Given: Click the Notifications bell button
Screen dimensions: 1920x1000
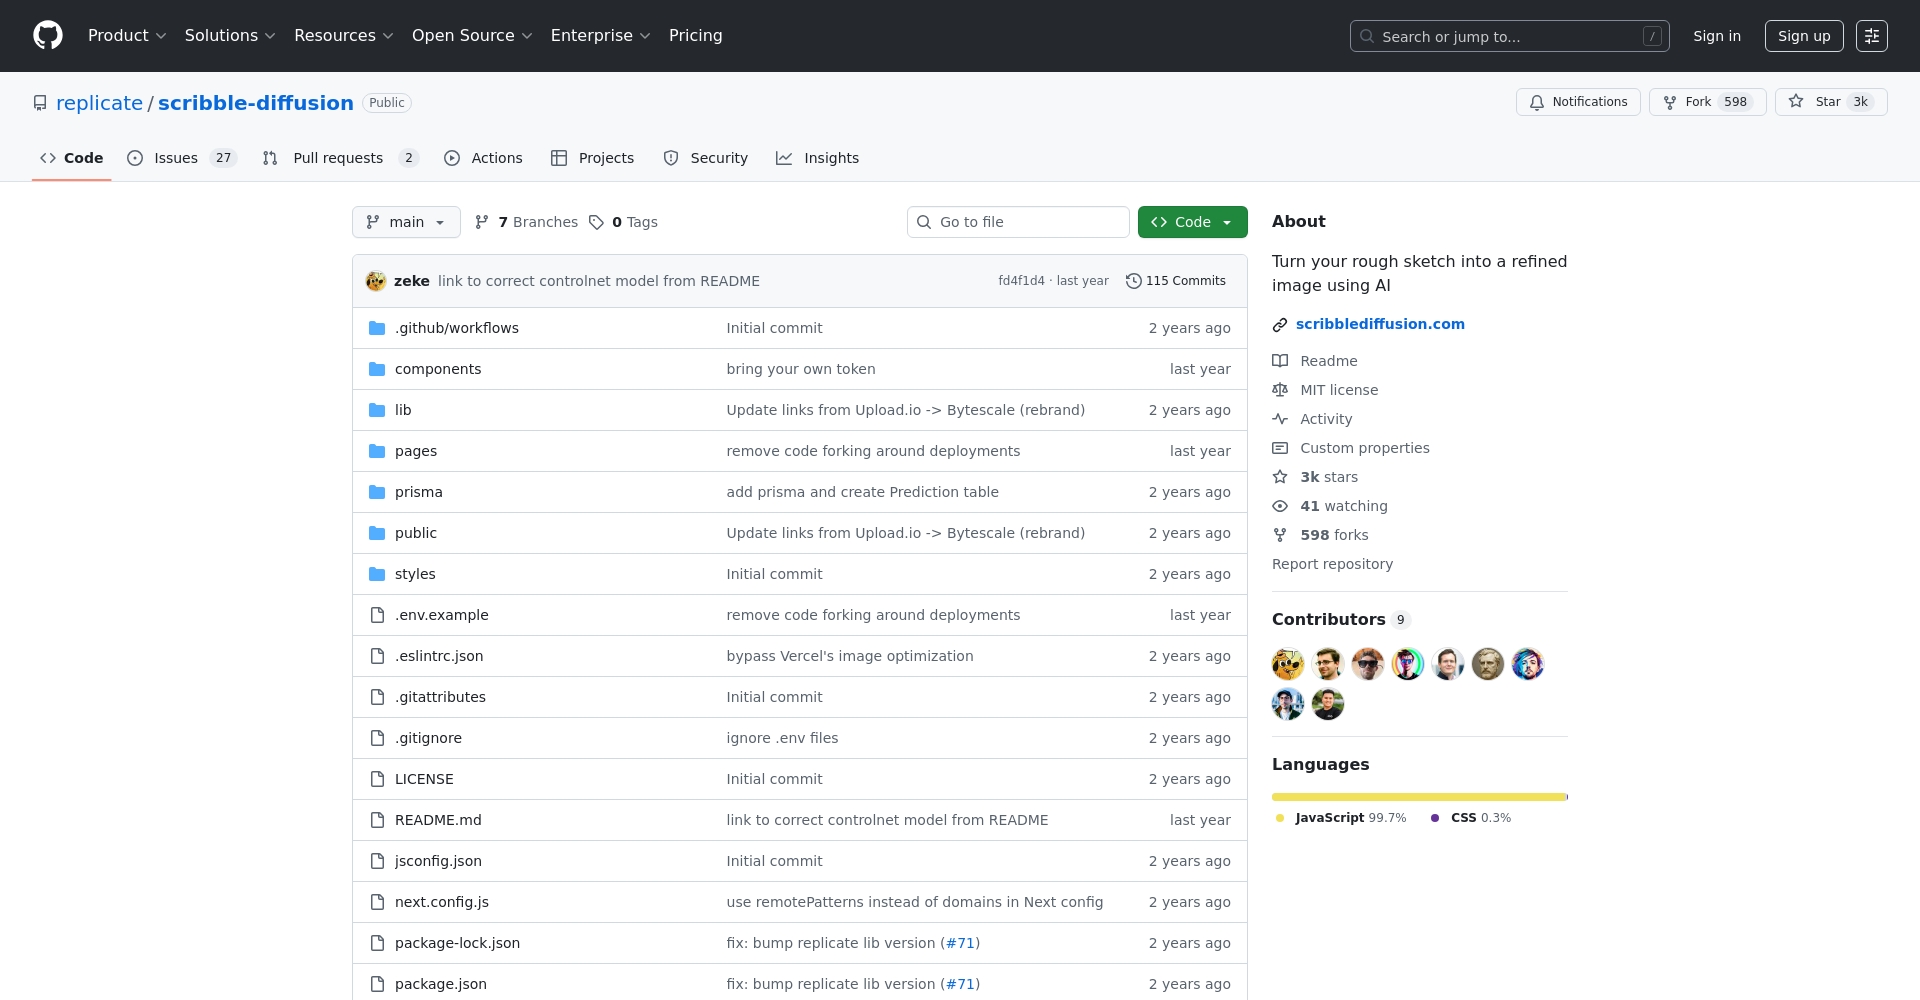Looking at the screenshot, I should 1578,102.
